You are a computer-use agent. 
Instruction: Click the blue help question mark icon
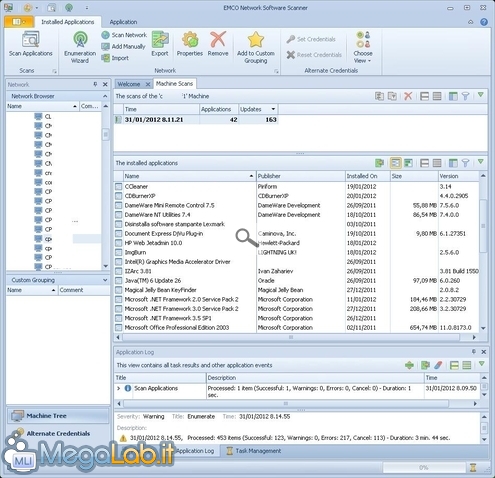484,22
